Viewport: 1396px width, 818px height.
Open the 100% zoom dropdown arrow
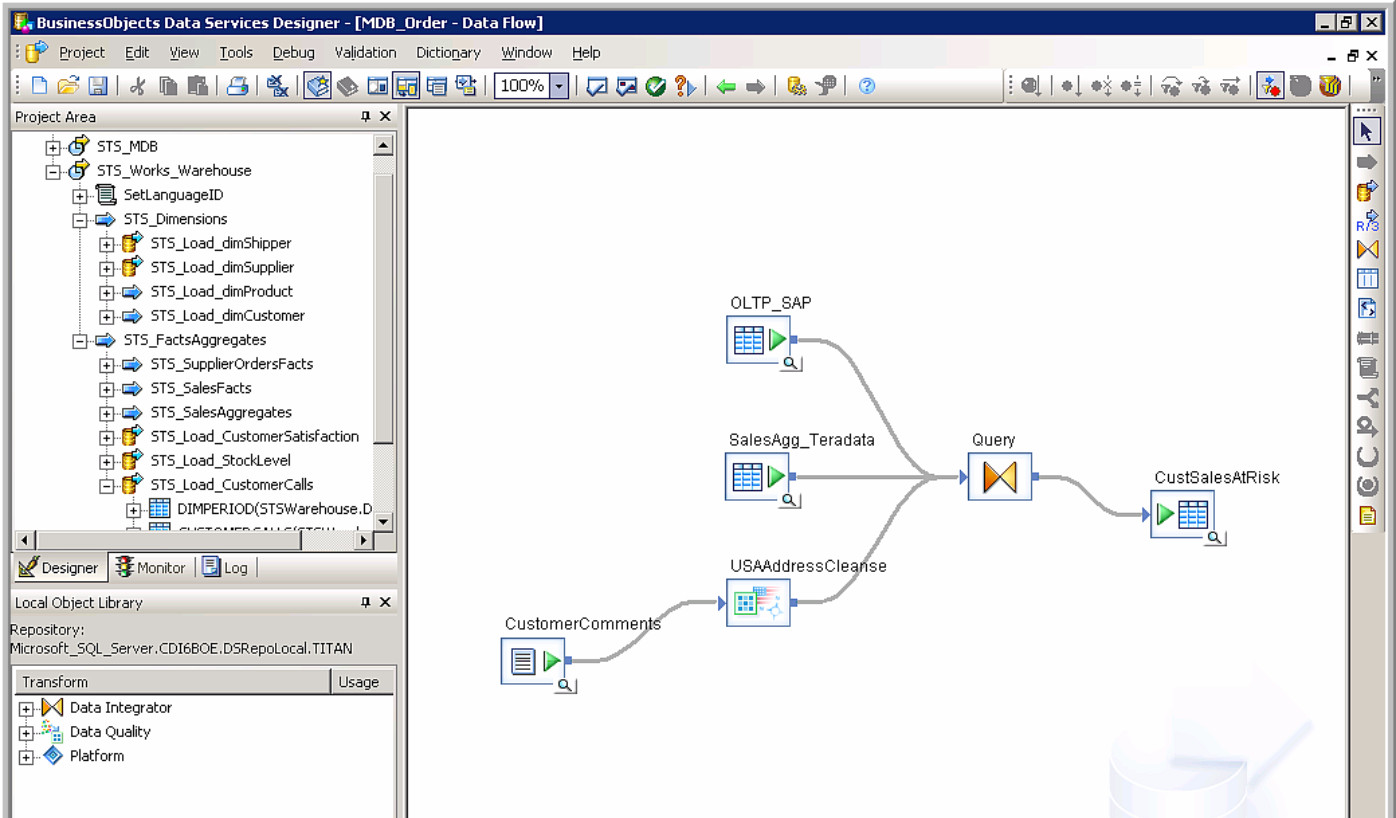559,86
